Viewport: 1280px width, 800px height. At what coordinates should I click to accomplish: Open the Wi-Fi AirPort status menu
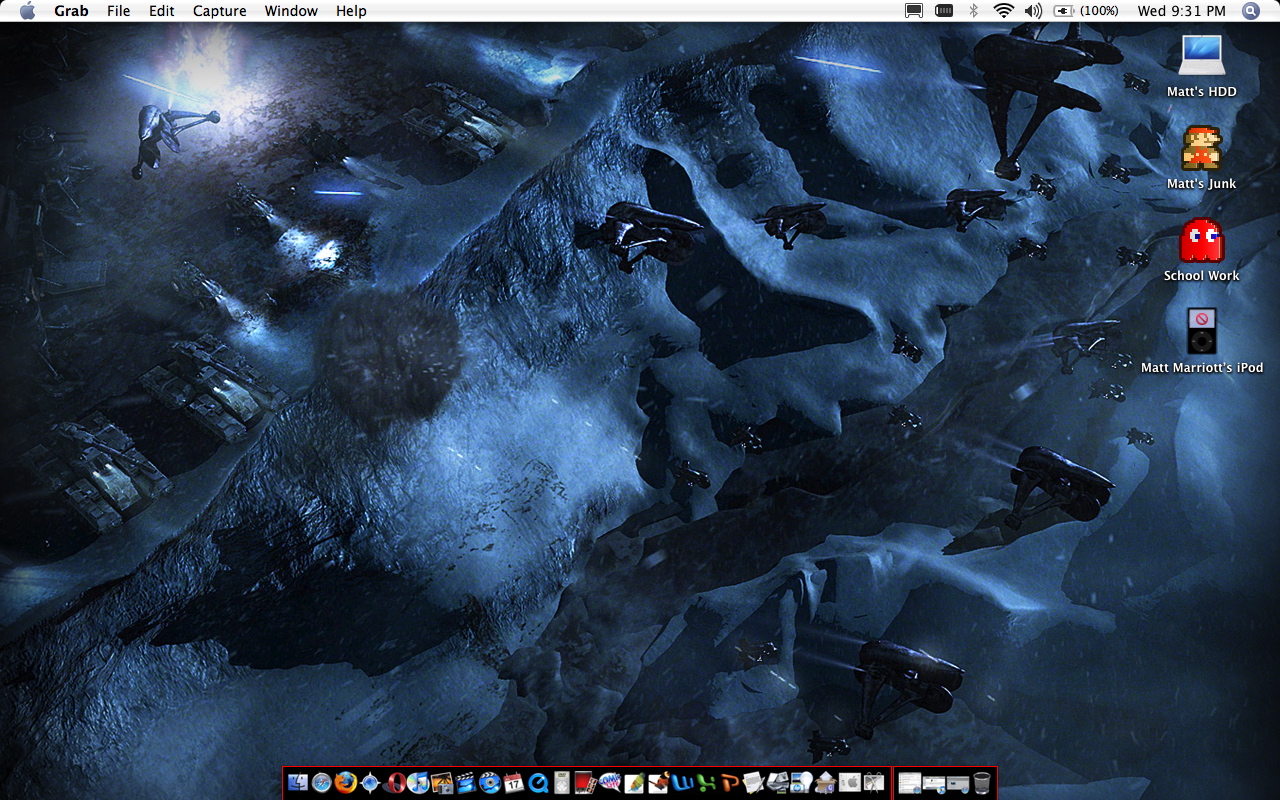coord(1003,11)
